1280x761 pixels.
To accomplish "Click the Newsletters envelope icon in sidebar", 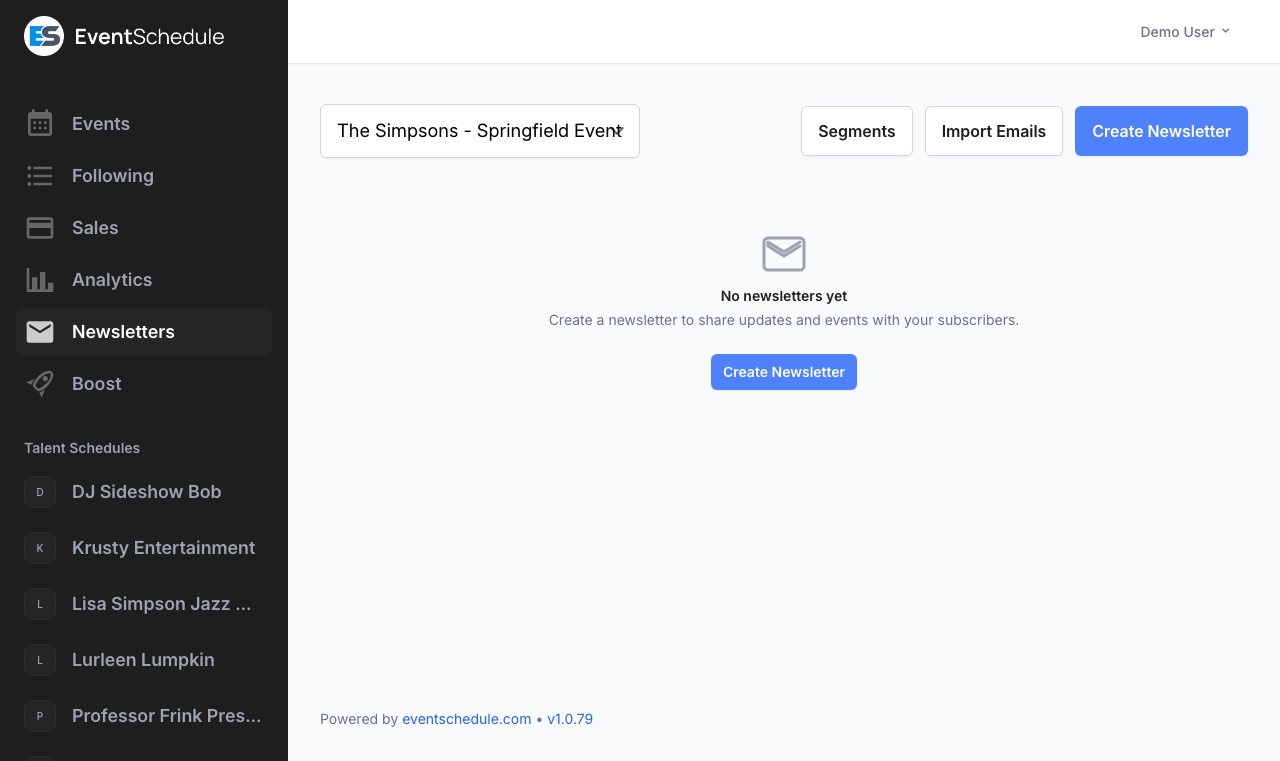I will (x=40, y=332).
